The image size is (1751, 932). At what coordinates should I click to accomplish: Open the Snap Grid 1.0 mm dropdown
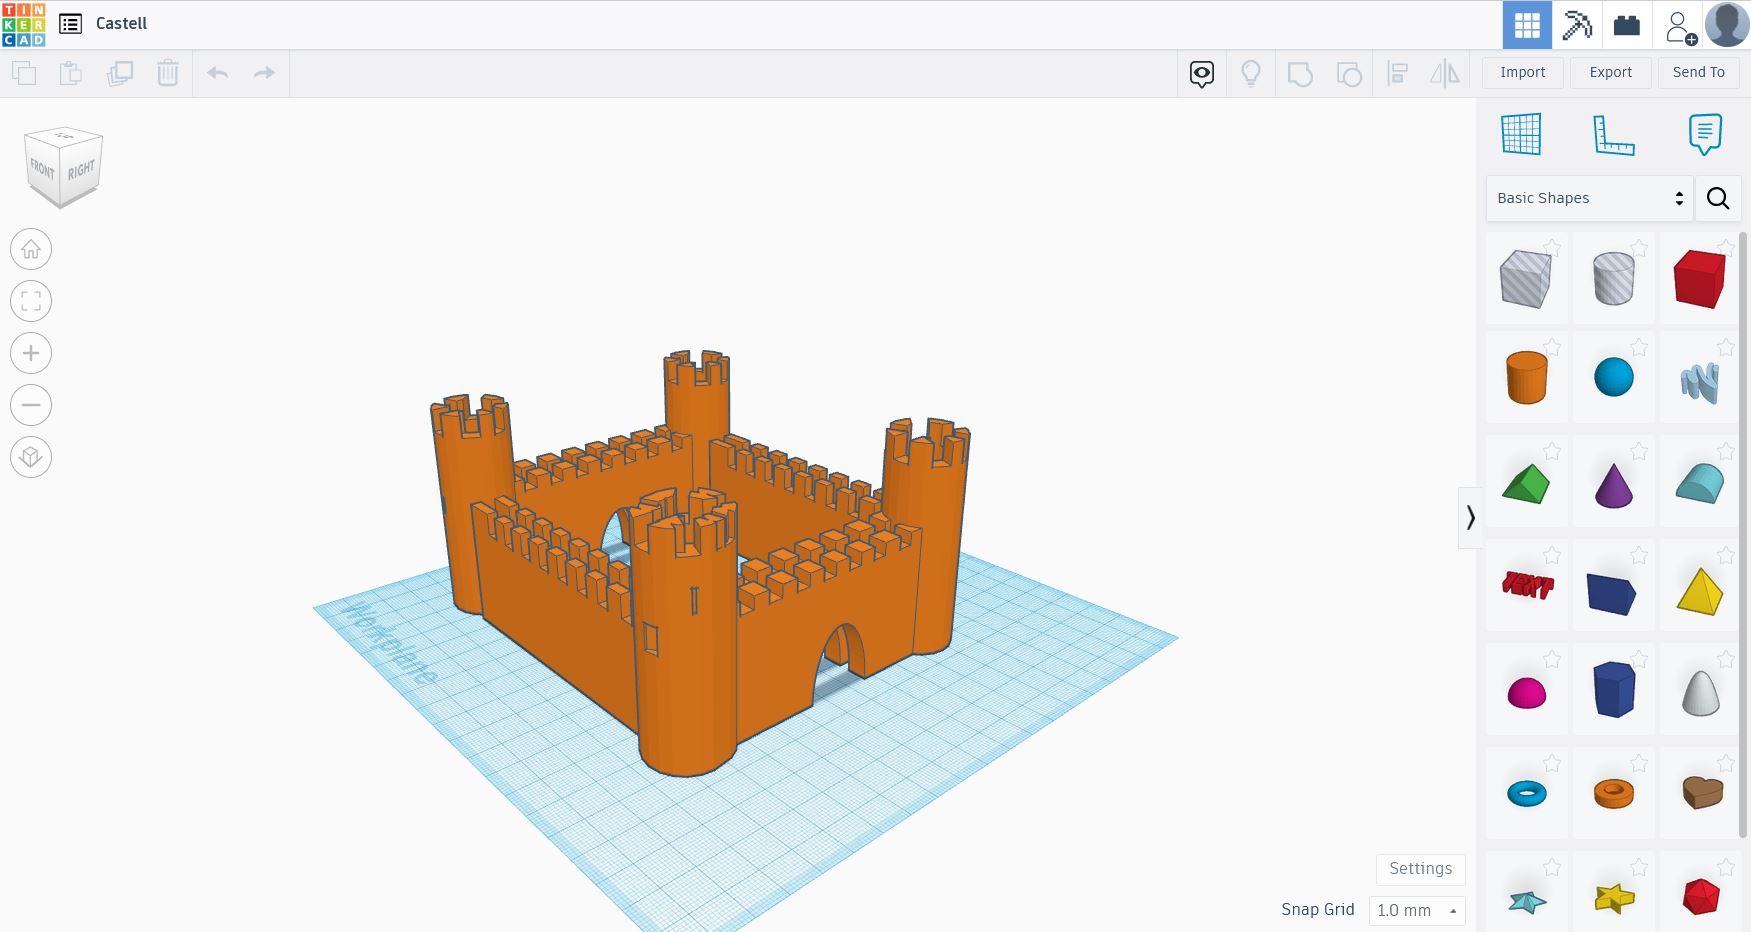1416,910
